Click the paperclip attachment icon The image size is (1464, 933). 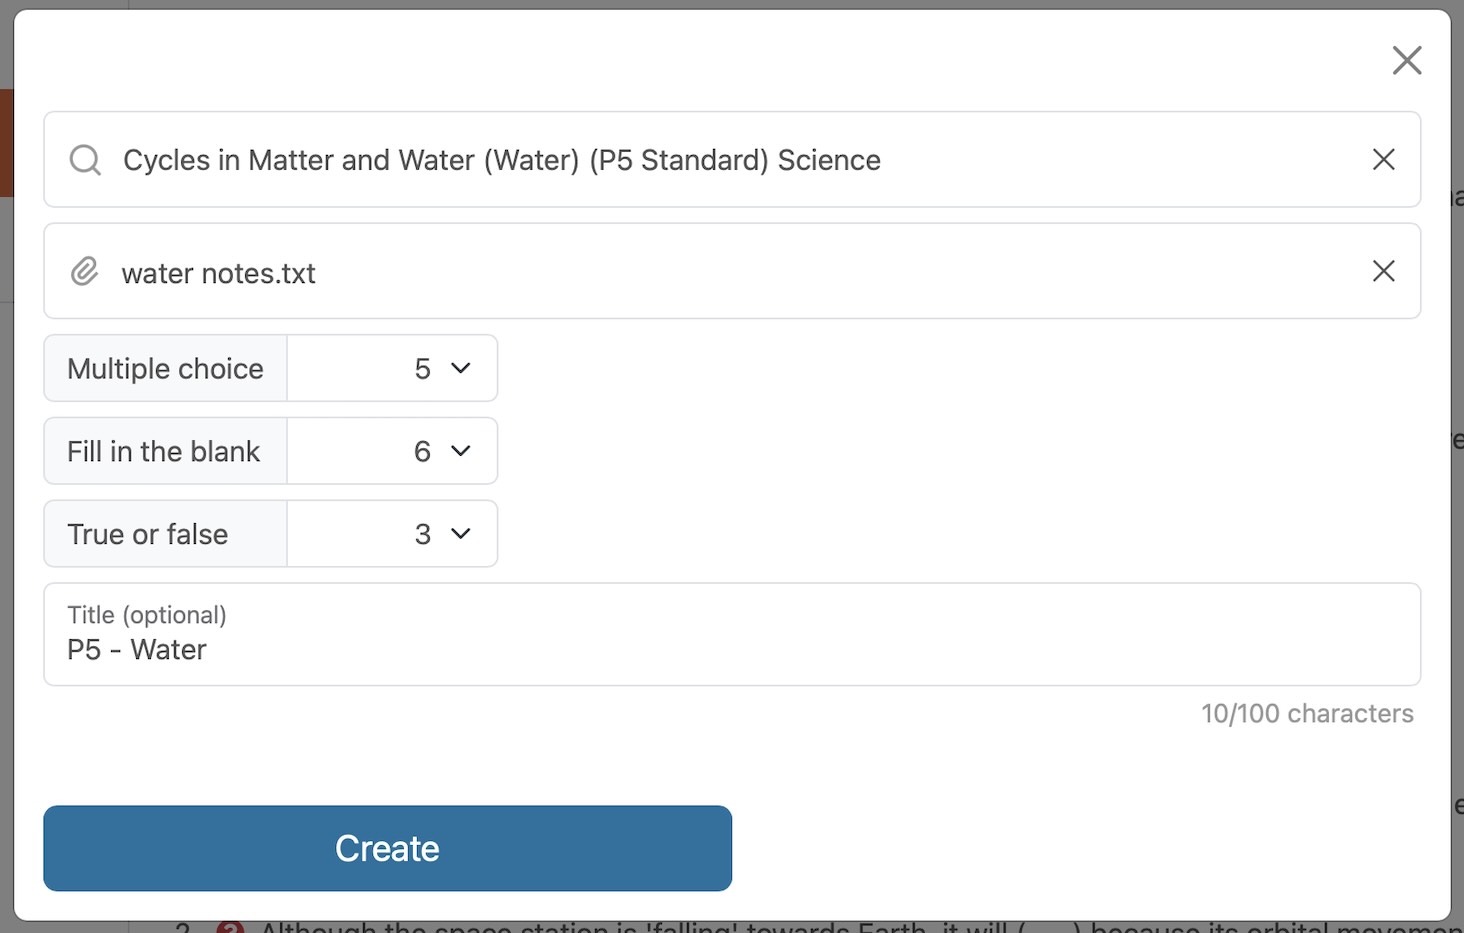click(85, 271)
